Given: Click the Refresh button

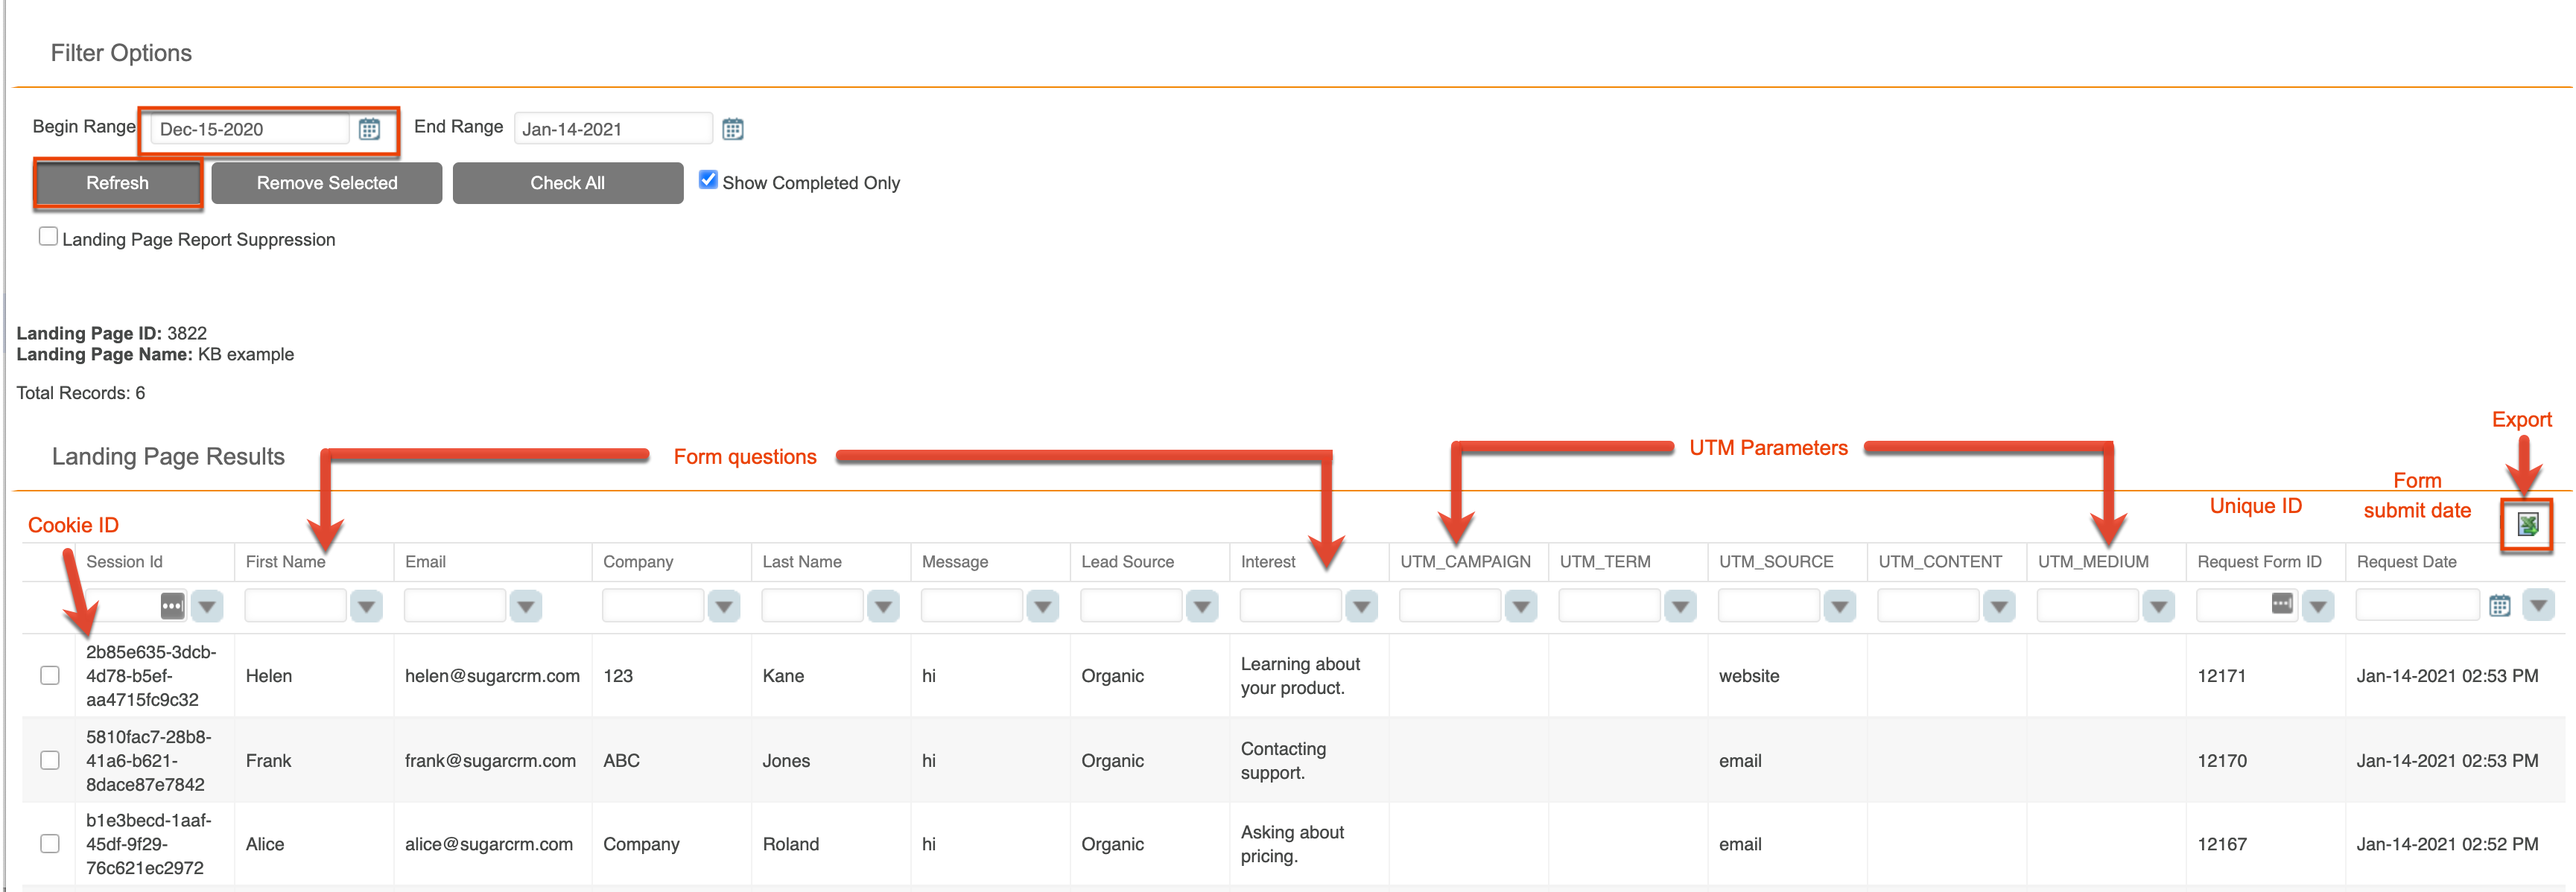Looking at the screenshot, I should [117, 183].
